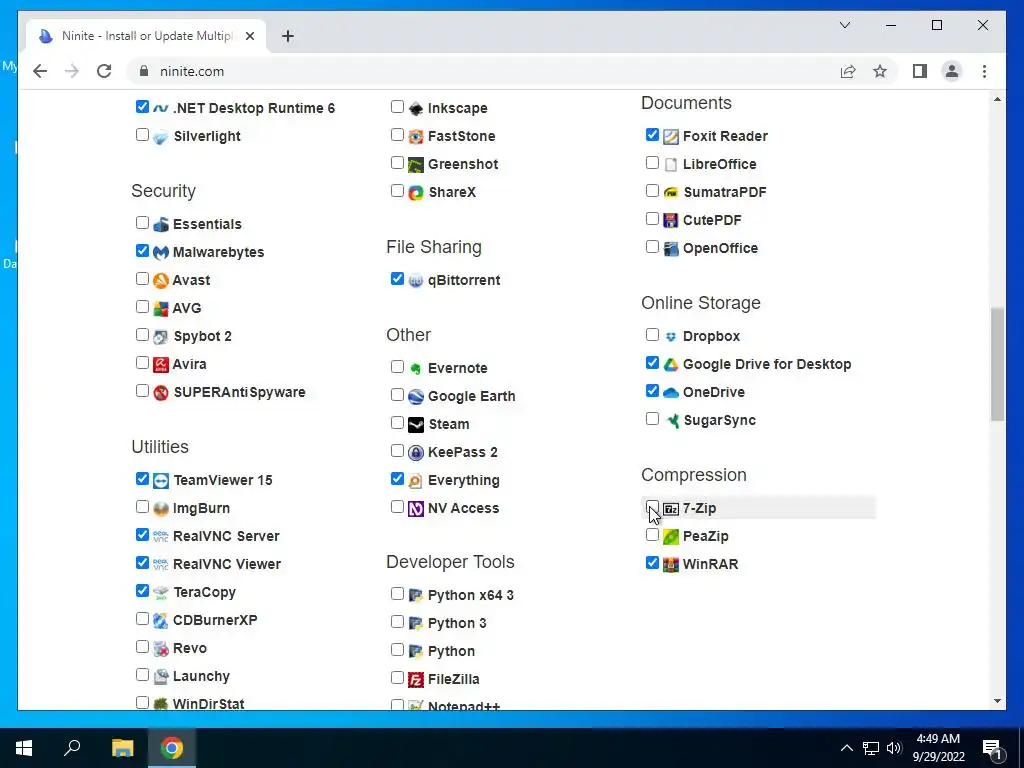
Task: Click the TeraCopy icon
Action: (161, 592)
